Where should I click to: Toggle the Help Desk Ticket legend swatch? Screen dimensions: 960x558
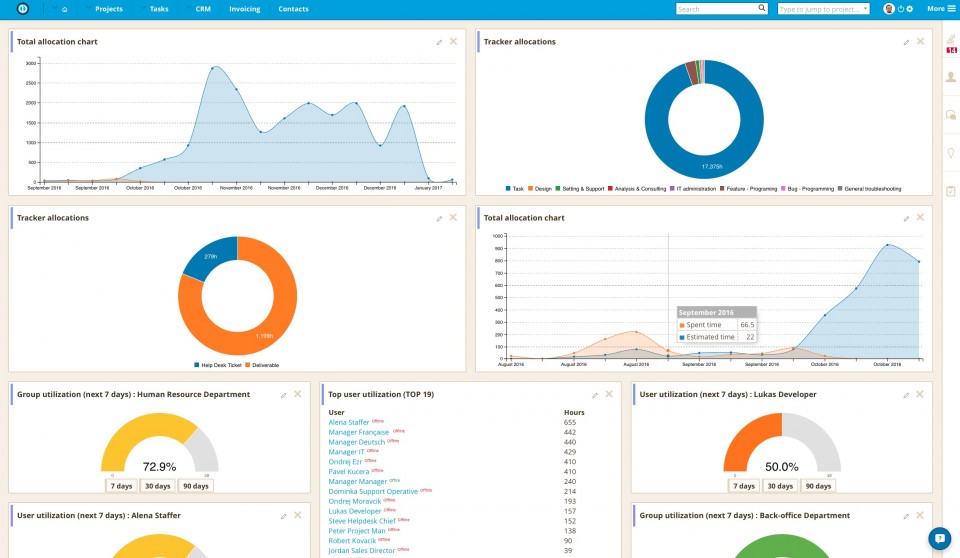pyautogui.click(x=197, y=365)
